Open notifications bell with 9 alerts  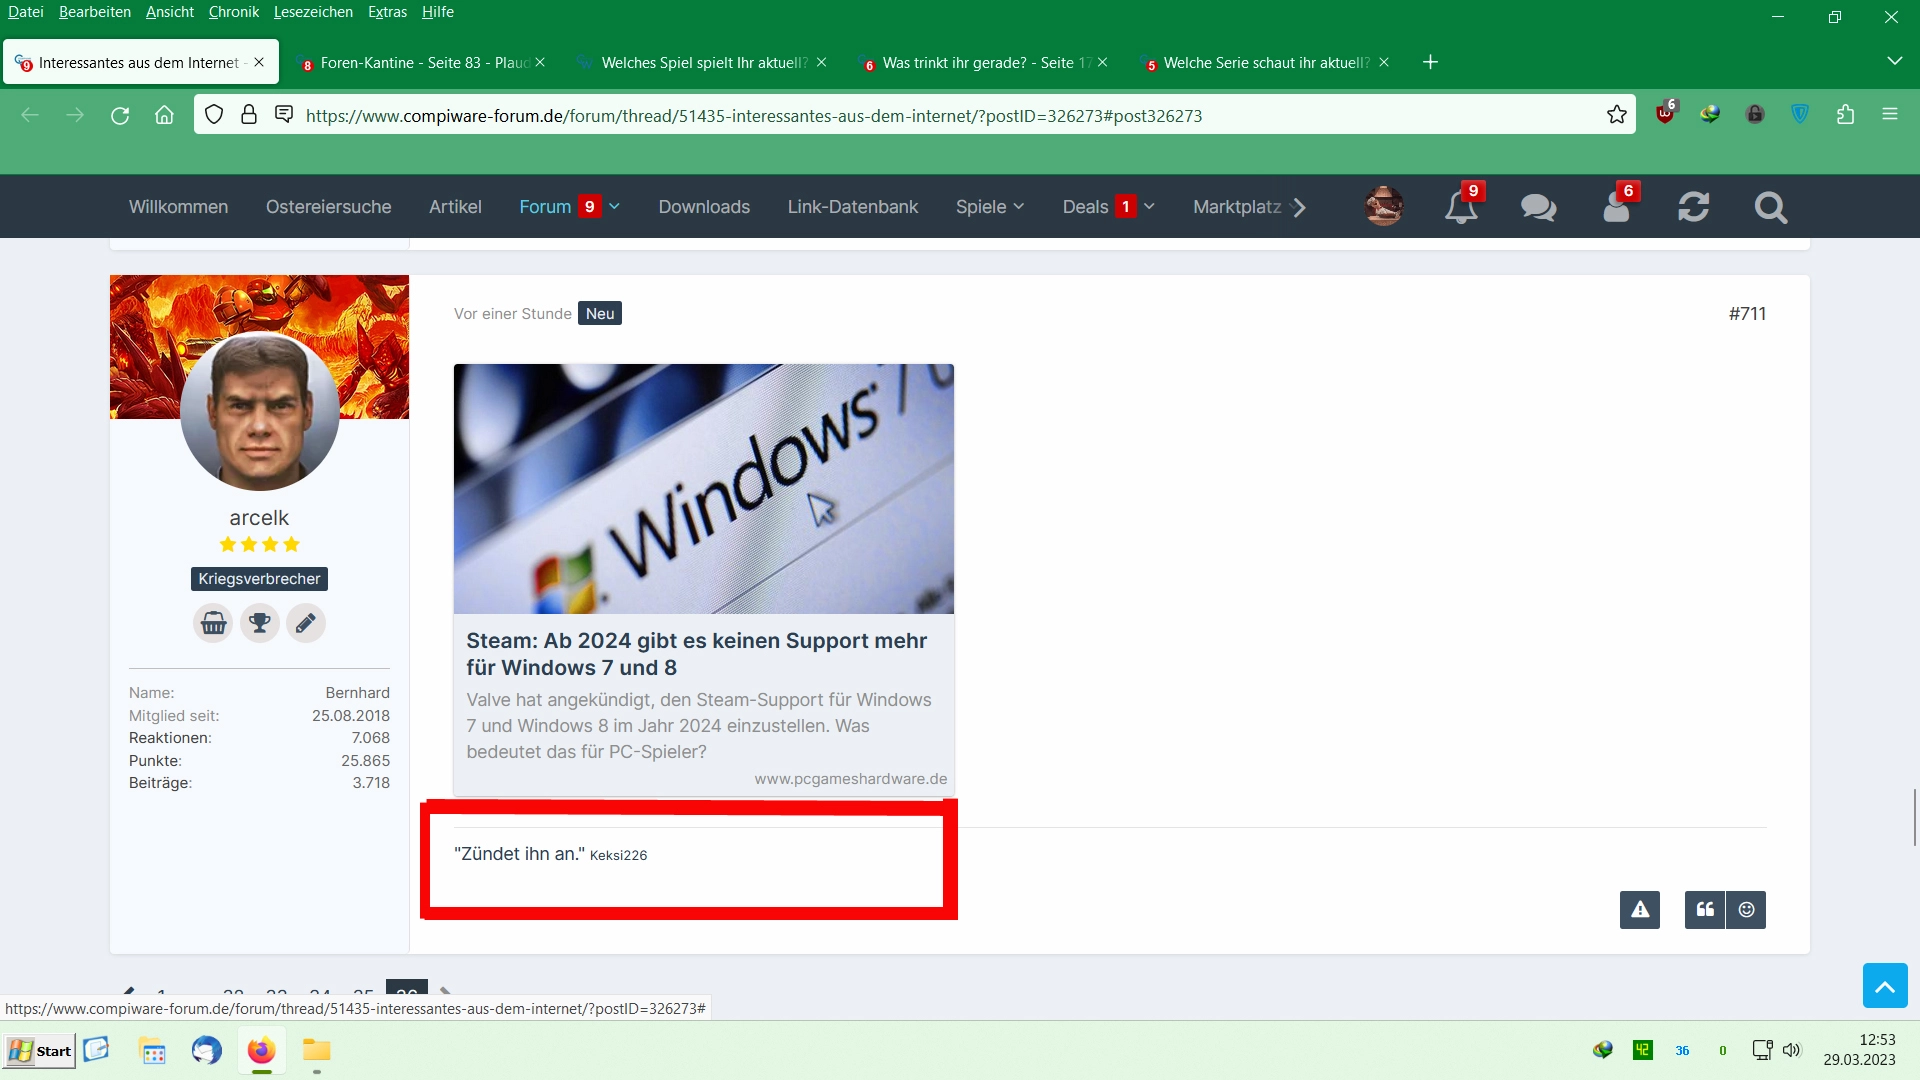pos(1463,205)
